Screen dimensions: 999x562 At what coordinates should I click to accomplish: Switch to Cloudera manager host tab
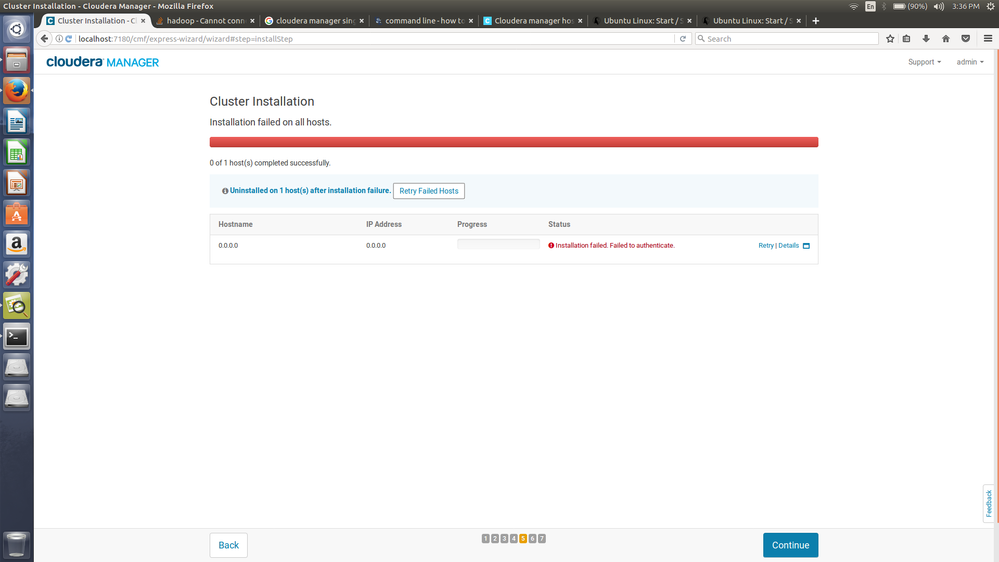coord(533,21)
